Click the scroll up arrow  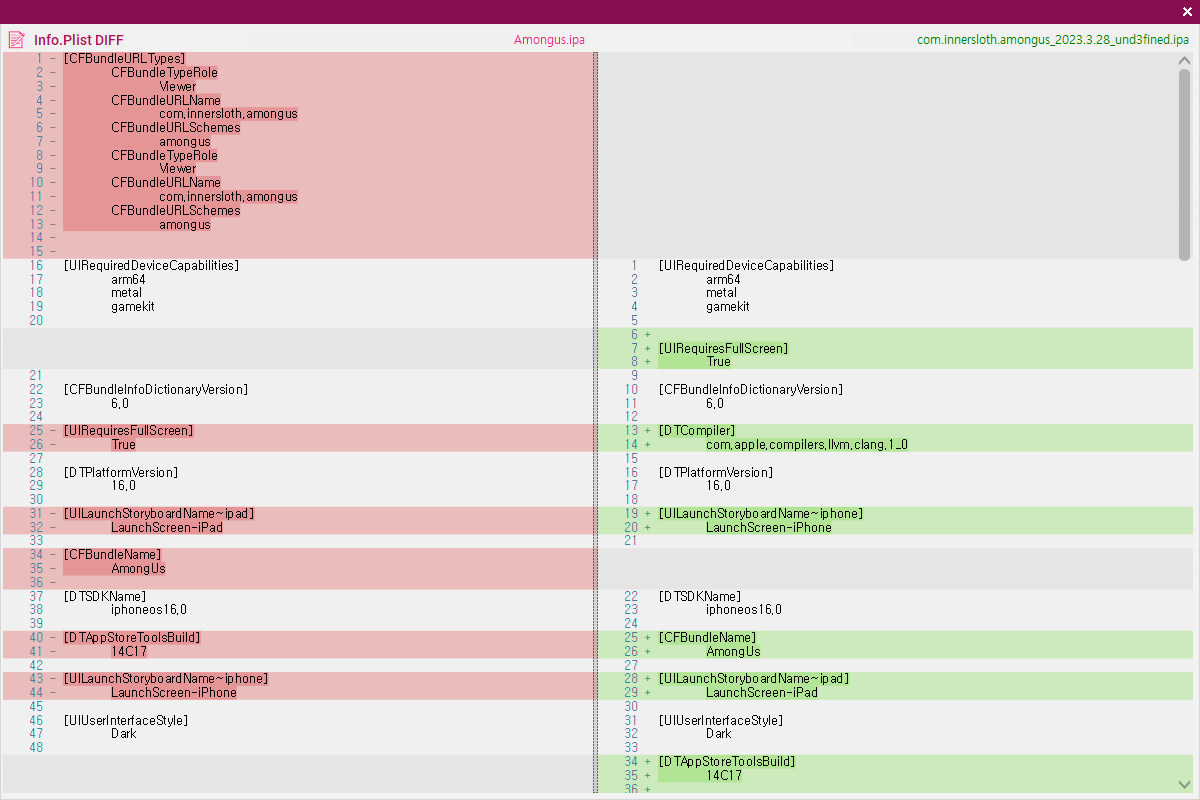click(1185, 61)
